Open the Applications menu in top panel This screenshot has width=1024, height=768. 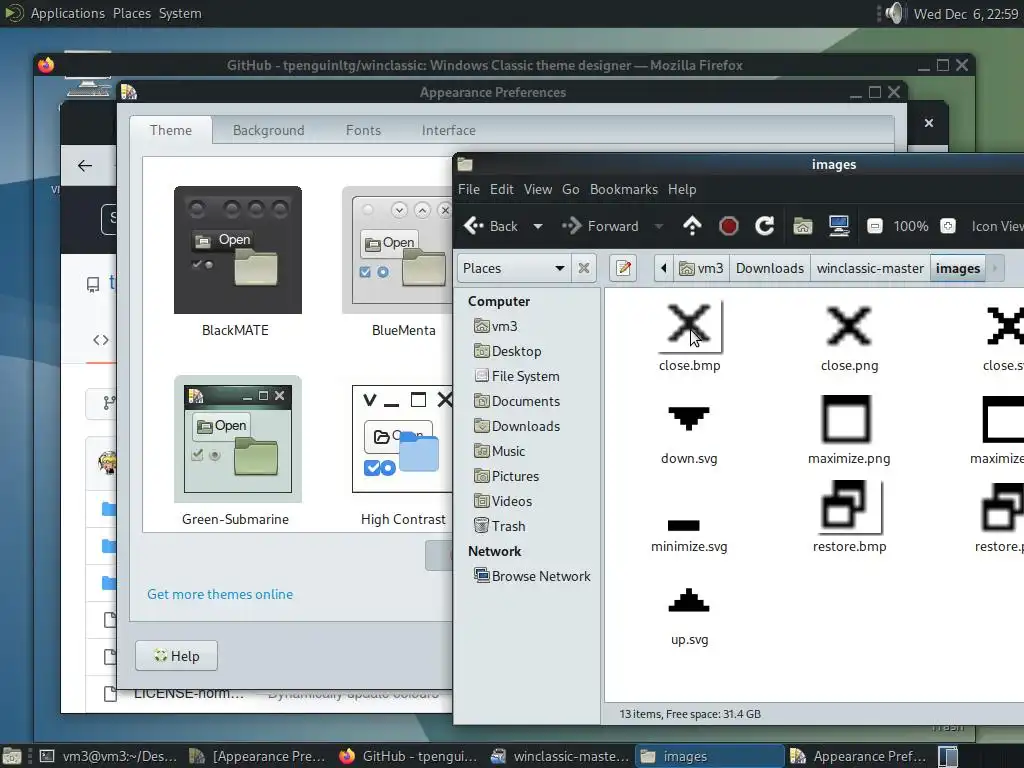[x=67, y=13]
